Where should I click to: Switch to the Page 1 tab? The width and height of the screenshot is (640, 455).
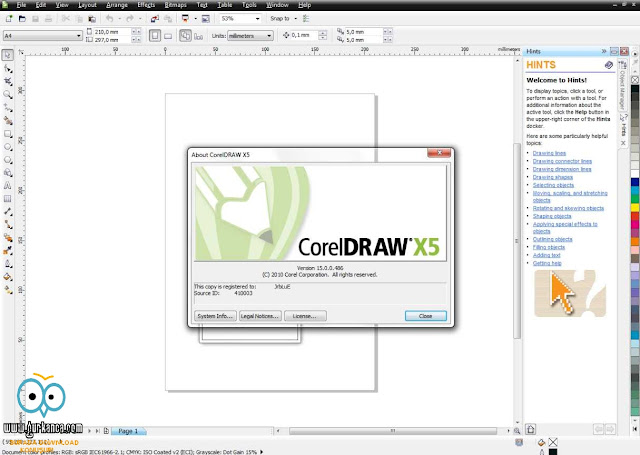[x=128, y=431]
